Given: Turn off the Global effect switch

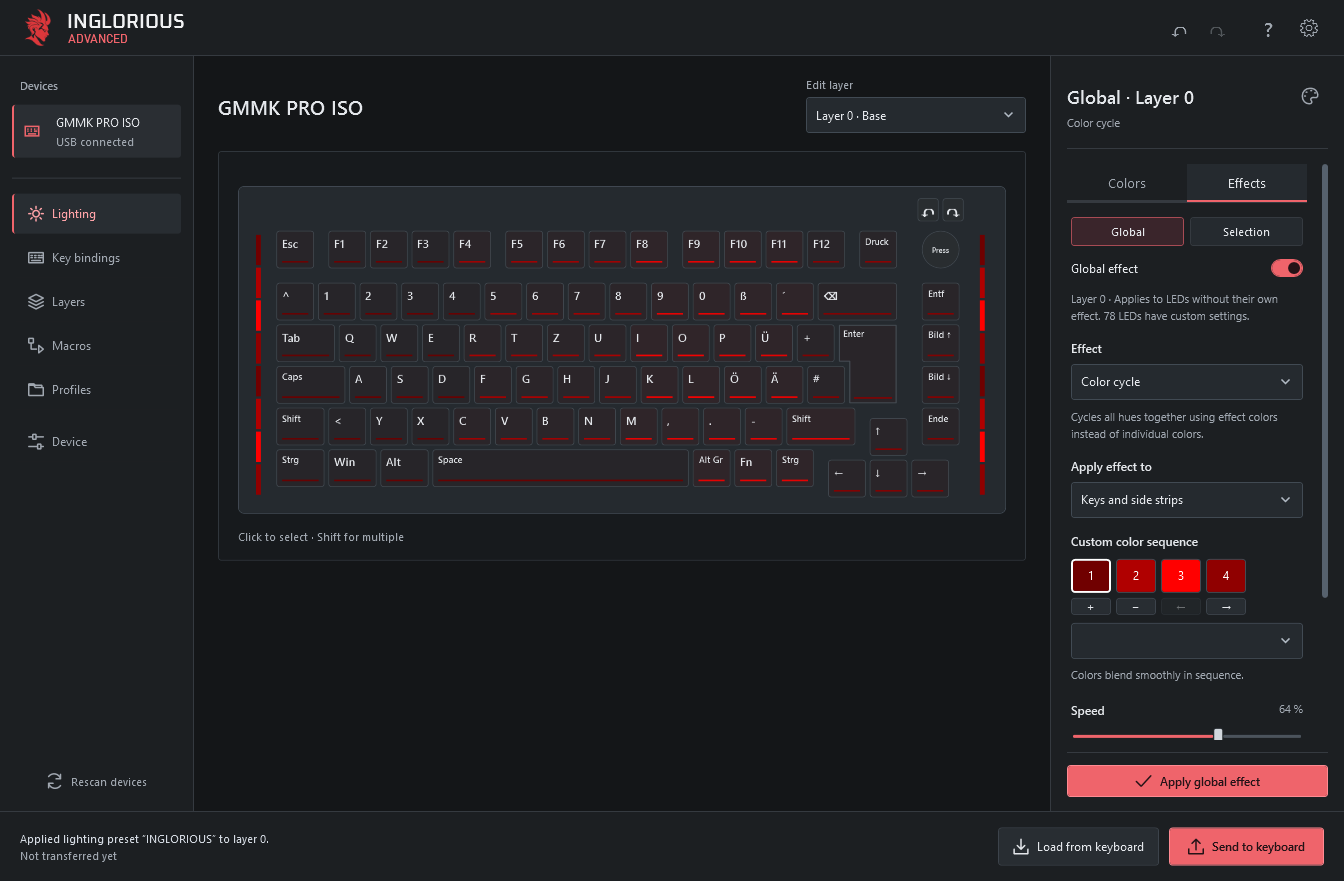Looking at the screenshot, I should click(1287, 268).
